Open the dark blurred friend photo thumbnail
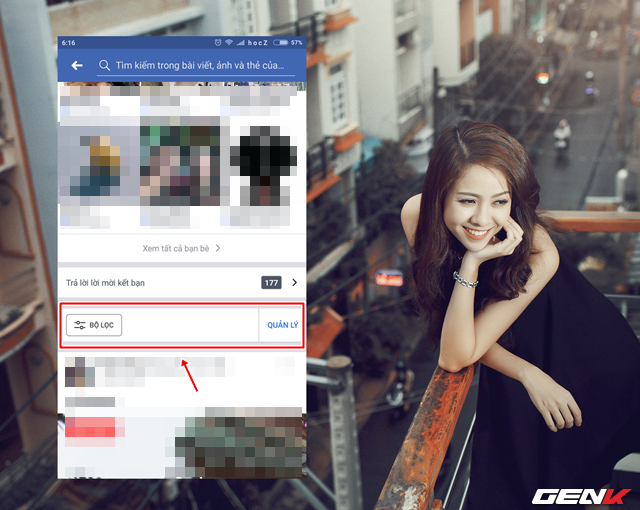This screenshot has height=510, width=640. [x=264, y=166]
